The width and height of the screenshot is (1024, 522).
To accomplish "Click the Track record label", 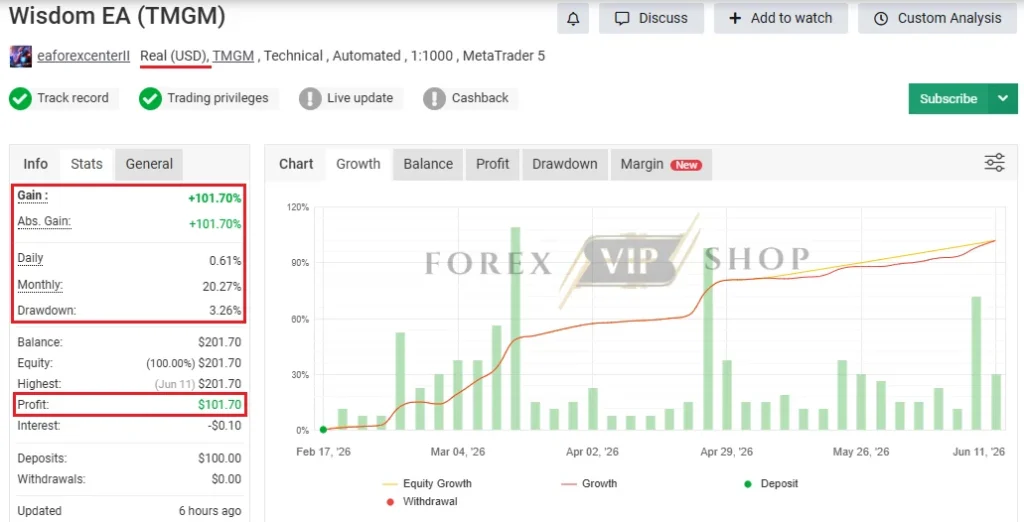I will 72,98.
